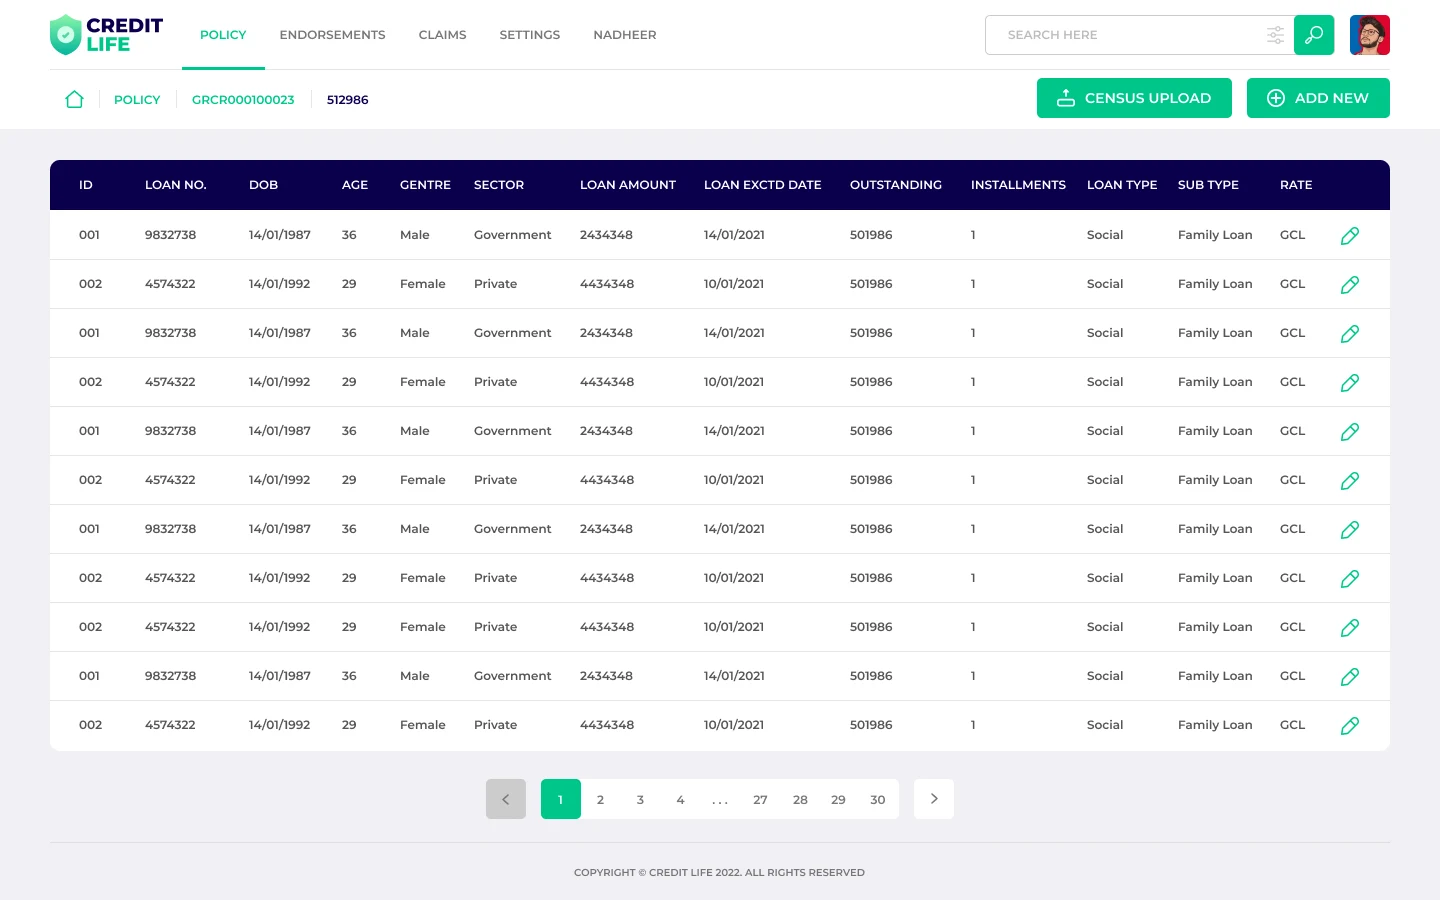Click the Installments column header

(x=1018, y=185)
